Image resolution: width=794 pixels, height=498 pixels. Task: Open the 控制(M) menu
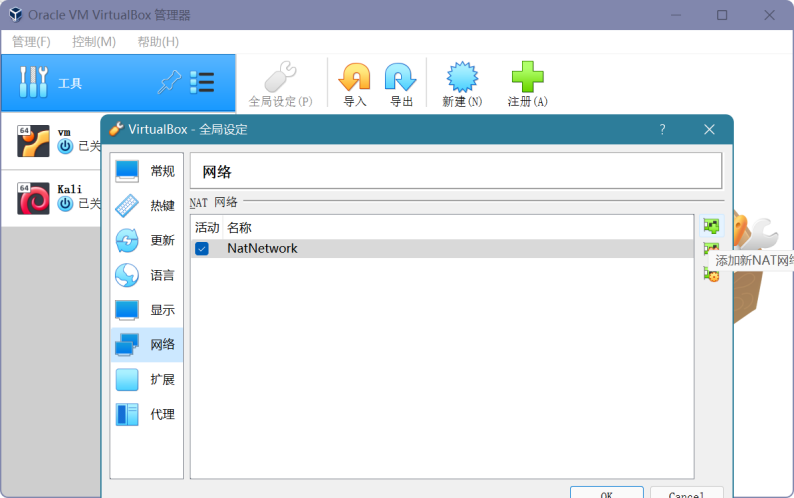[94, 42]
